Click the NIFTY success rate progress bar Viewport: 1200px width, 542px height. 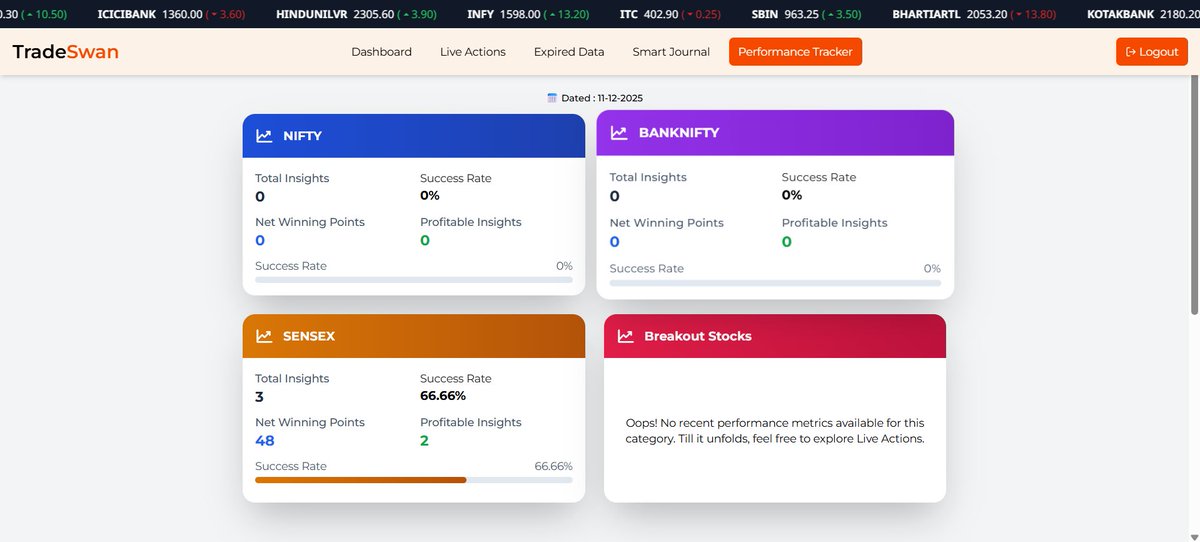(x=414, y=280)
